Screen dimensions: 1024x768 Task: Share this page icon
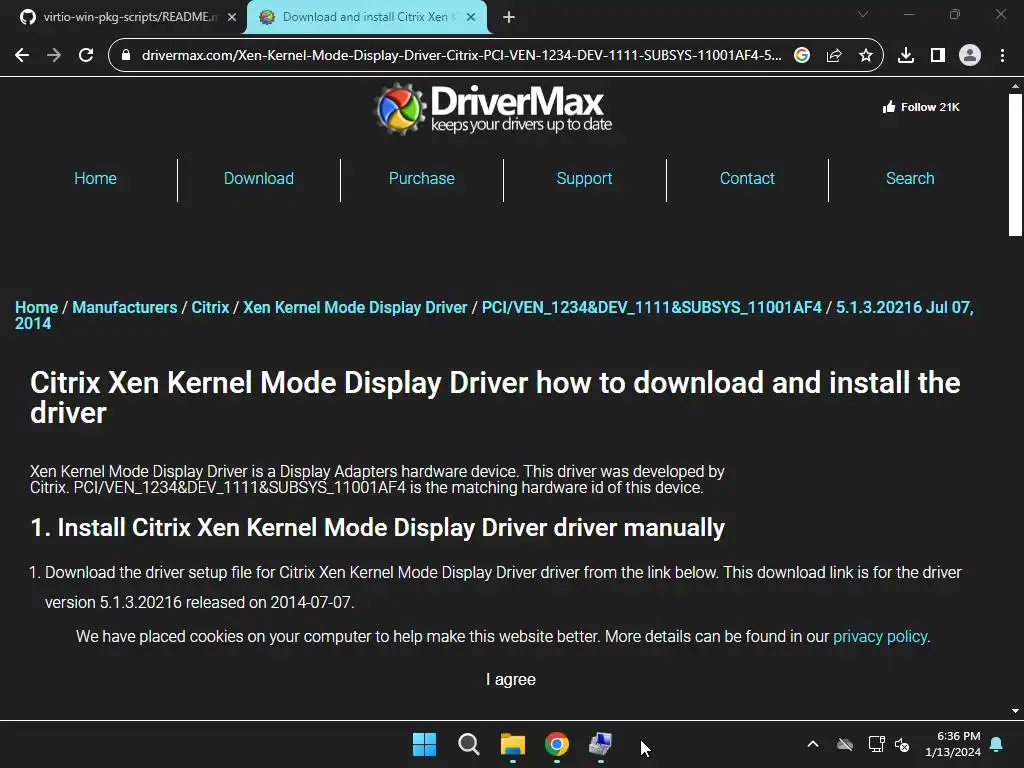[834, 56]
